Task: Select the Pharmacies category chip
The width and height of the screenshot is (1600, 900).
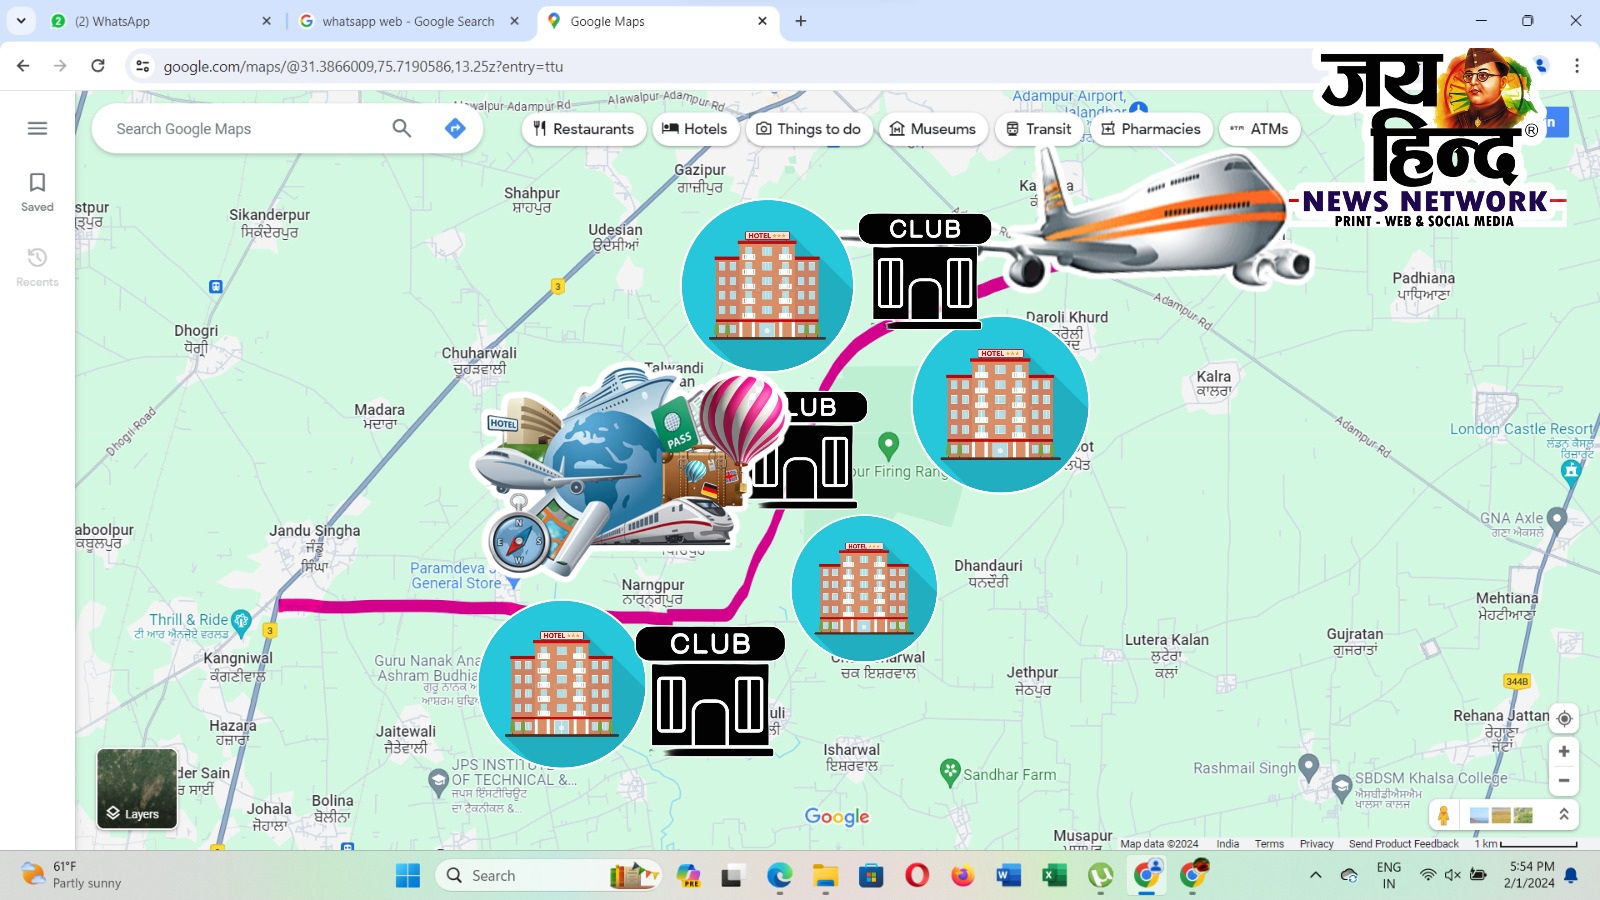Action: coord(1151,129)
